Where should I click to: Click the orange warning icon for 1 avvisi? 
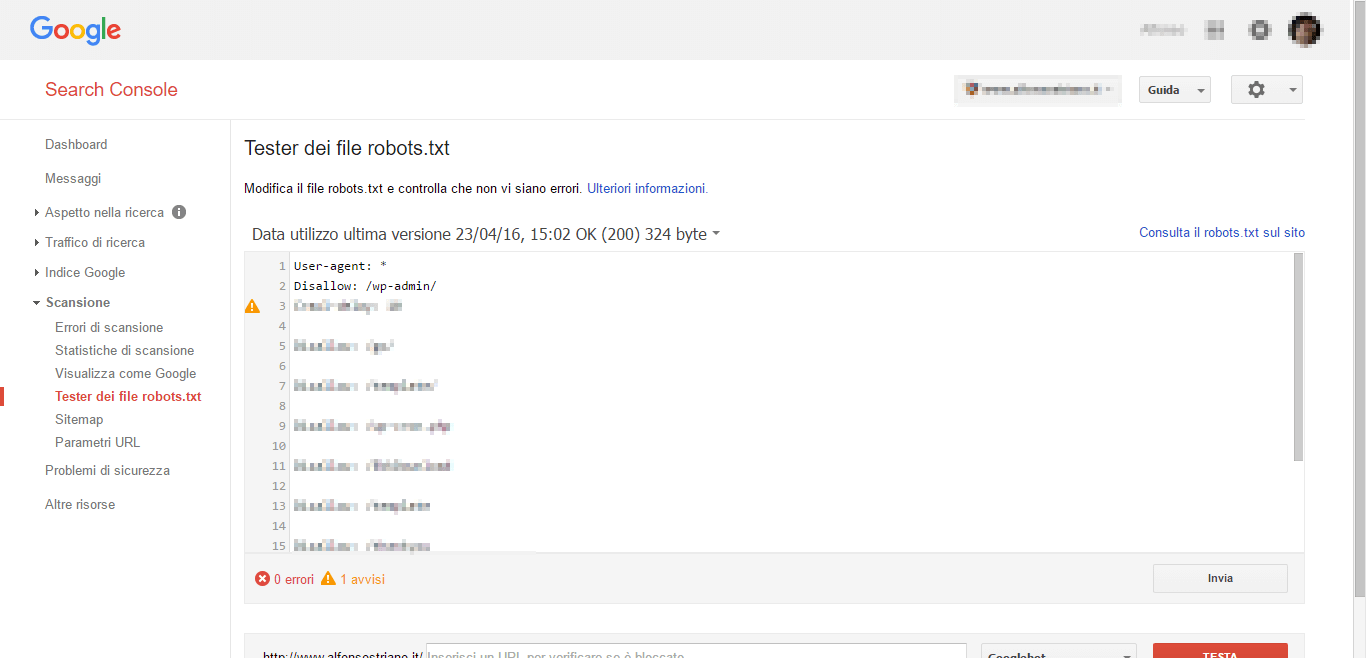point(328,579)
